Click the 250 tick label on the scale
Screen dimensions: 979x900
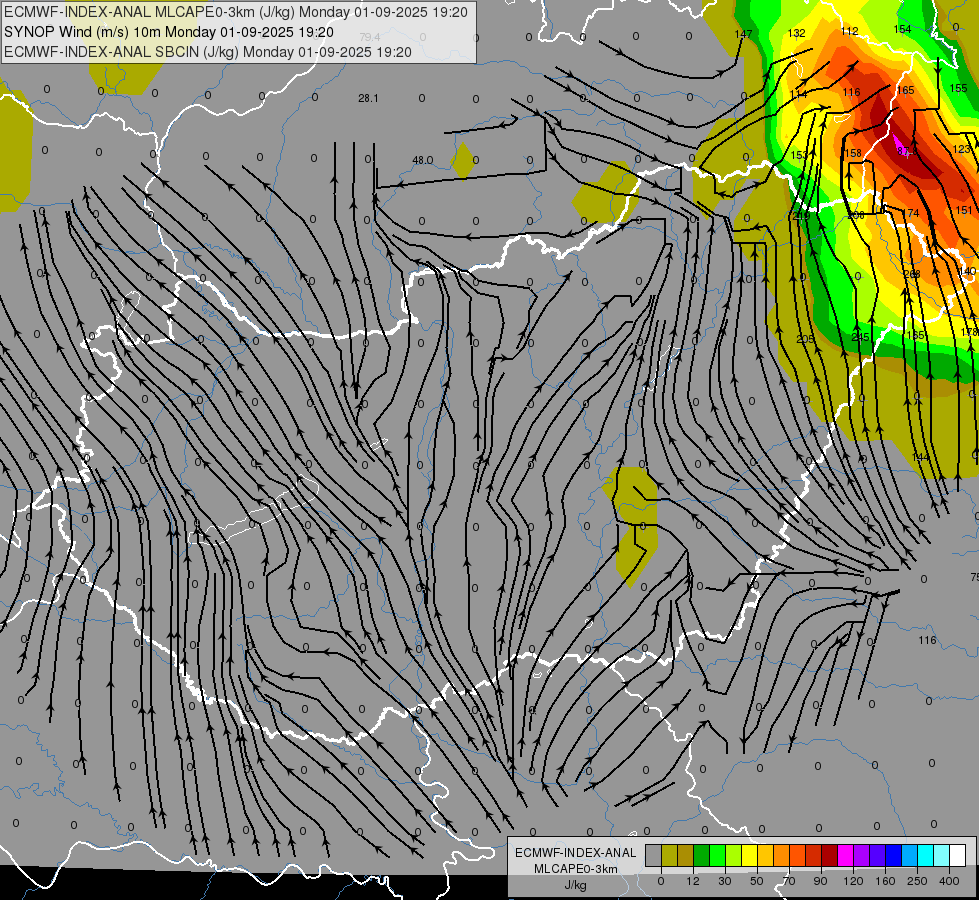[917, 881]
